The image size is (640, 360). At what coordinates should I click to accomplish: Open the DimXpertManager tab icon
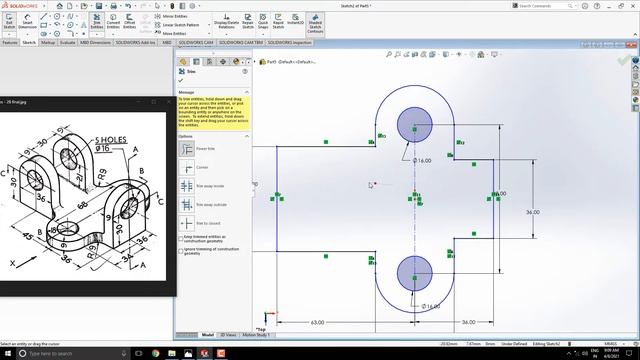pos(222,62)
